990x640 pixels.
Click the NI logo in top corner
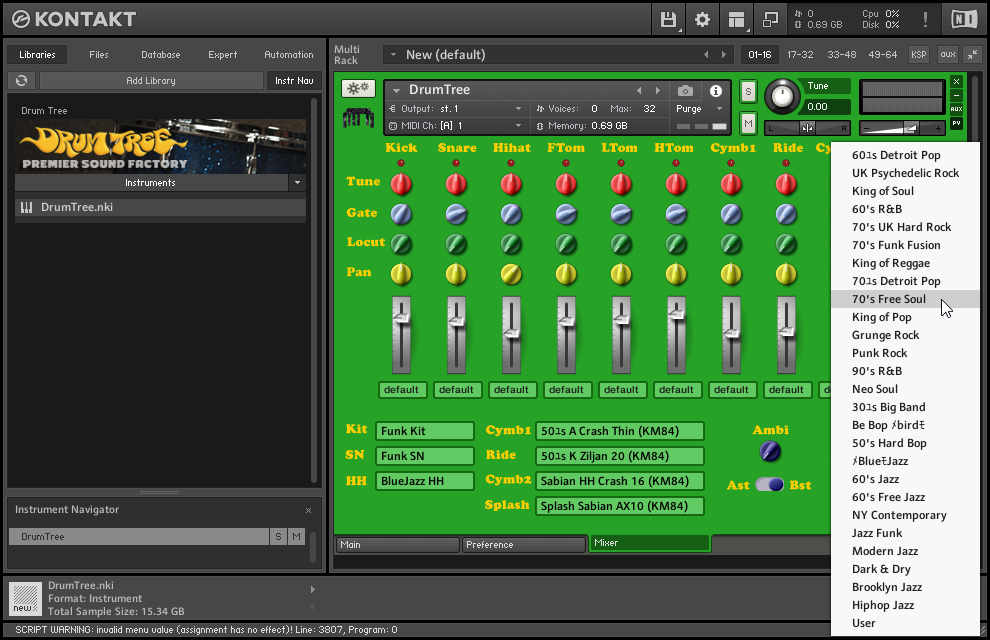coord(964,20)
